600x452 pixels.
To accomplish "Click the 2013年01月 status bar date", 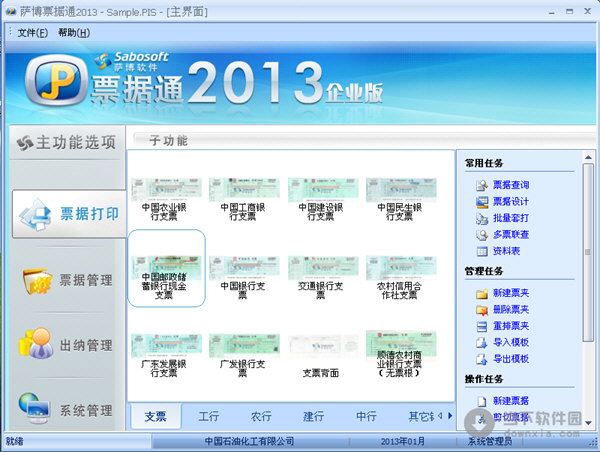I will pyautogui.click(x=403, y=441).
